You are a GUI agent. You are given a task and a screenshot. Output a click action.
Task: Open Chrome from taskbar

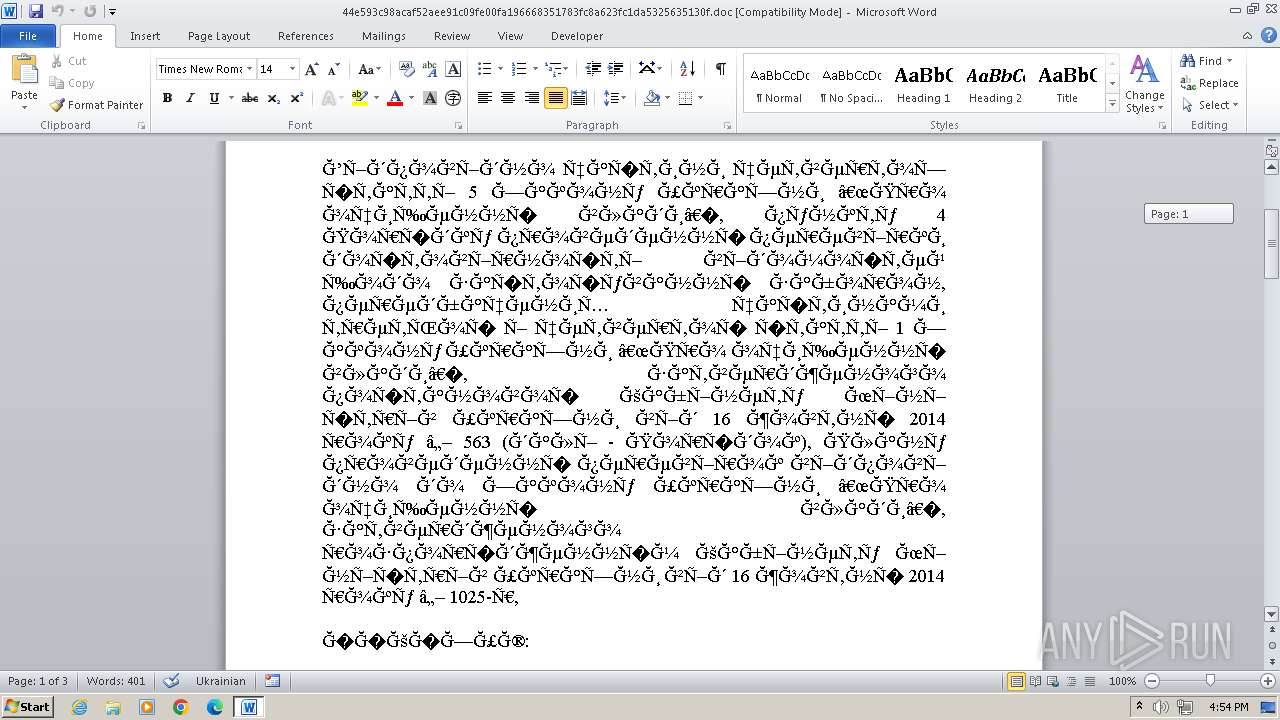click(x=180, y=707)
